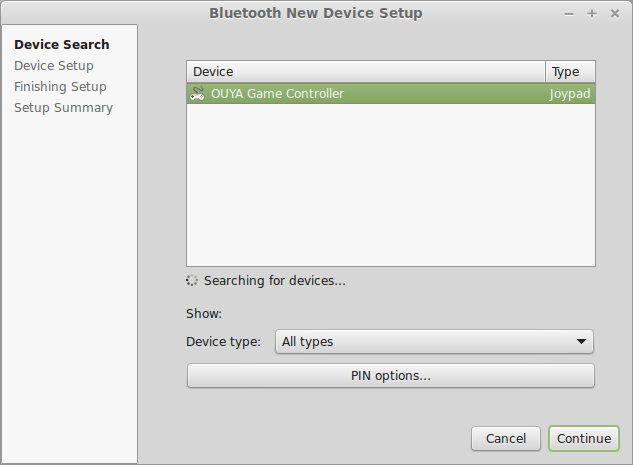Click Continue to proceed with setup

(584, 438)
